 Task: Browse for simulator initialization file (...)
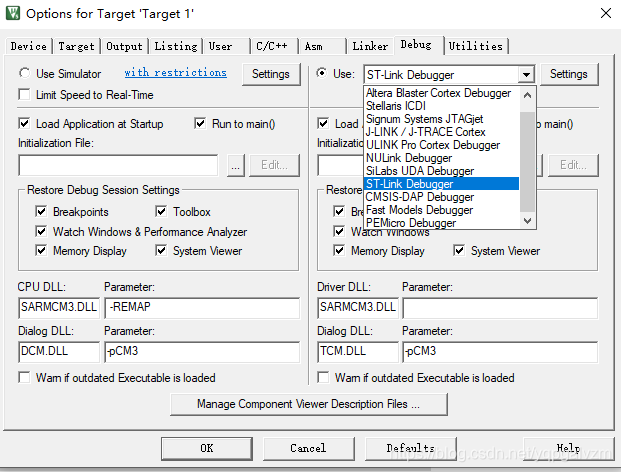pos(236,166)
